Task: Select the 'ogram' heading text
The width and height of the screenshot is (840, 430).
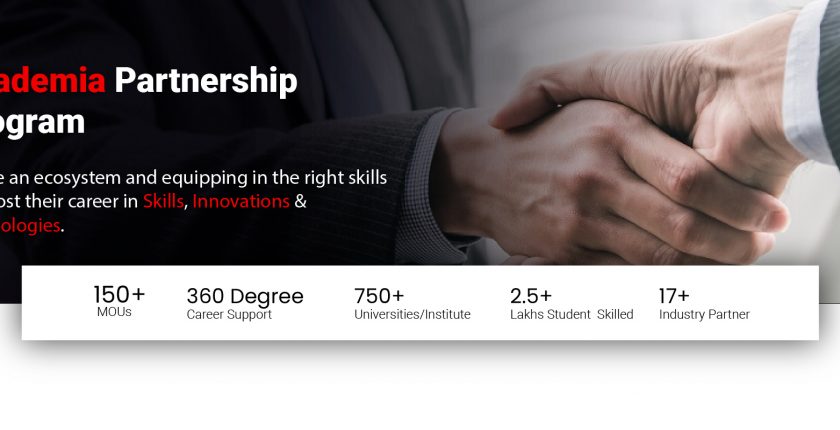Action: pyautogui.click(x=42, y=124)
